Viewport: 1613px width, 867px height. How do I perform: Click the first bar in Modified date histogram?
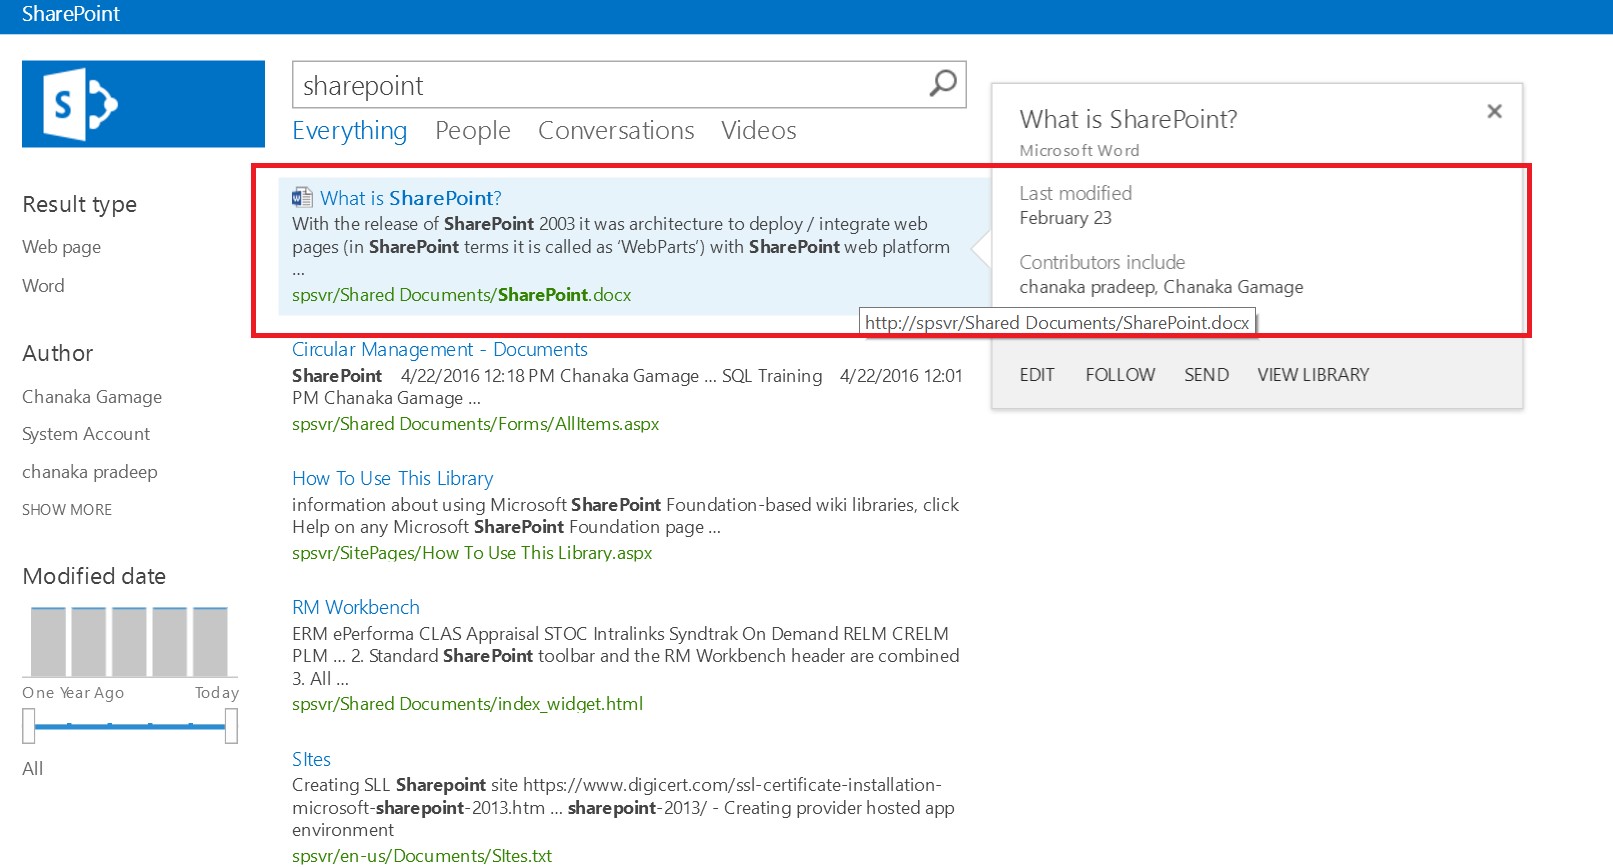tap(48, 641)
